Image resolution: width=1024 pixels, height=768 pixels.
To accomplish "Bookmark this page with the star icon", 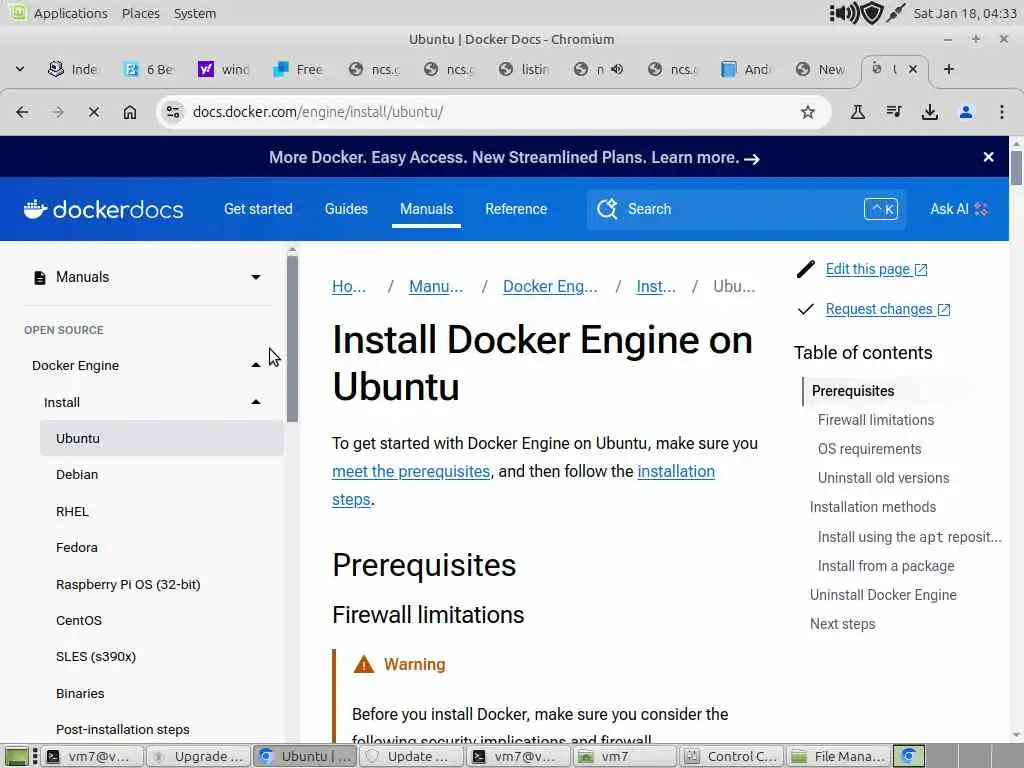I will pyautogui.click(x=808, y=112).
